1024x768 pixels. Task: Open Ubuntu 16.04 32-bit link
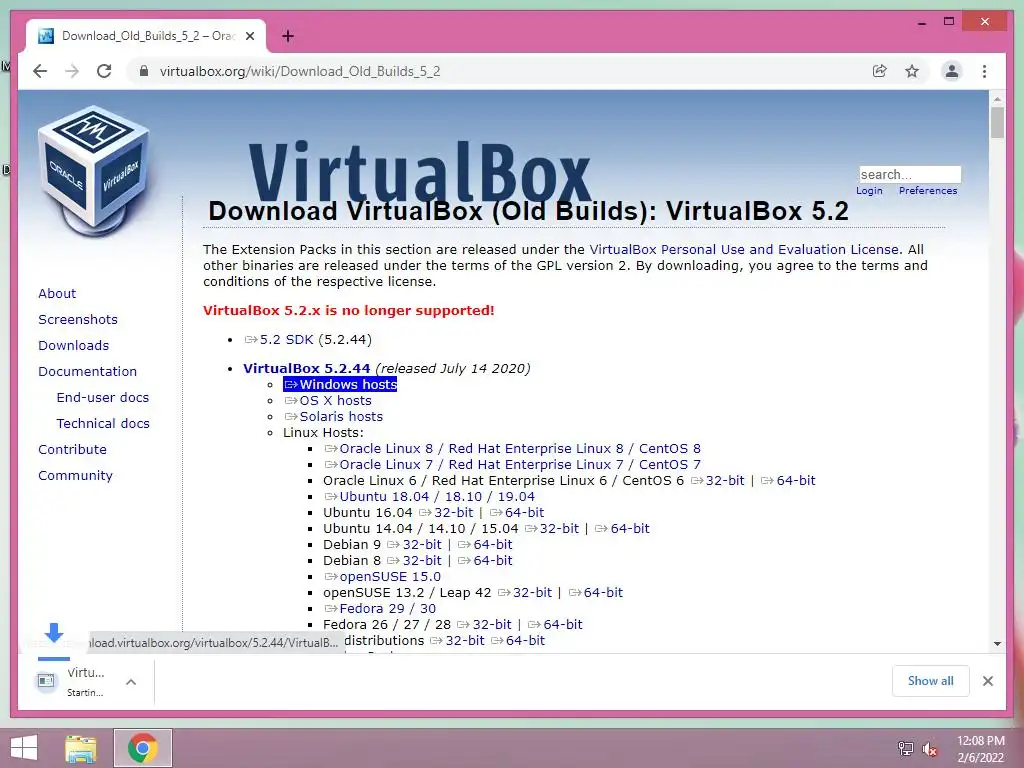click(446, 512)
